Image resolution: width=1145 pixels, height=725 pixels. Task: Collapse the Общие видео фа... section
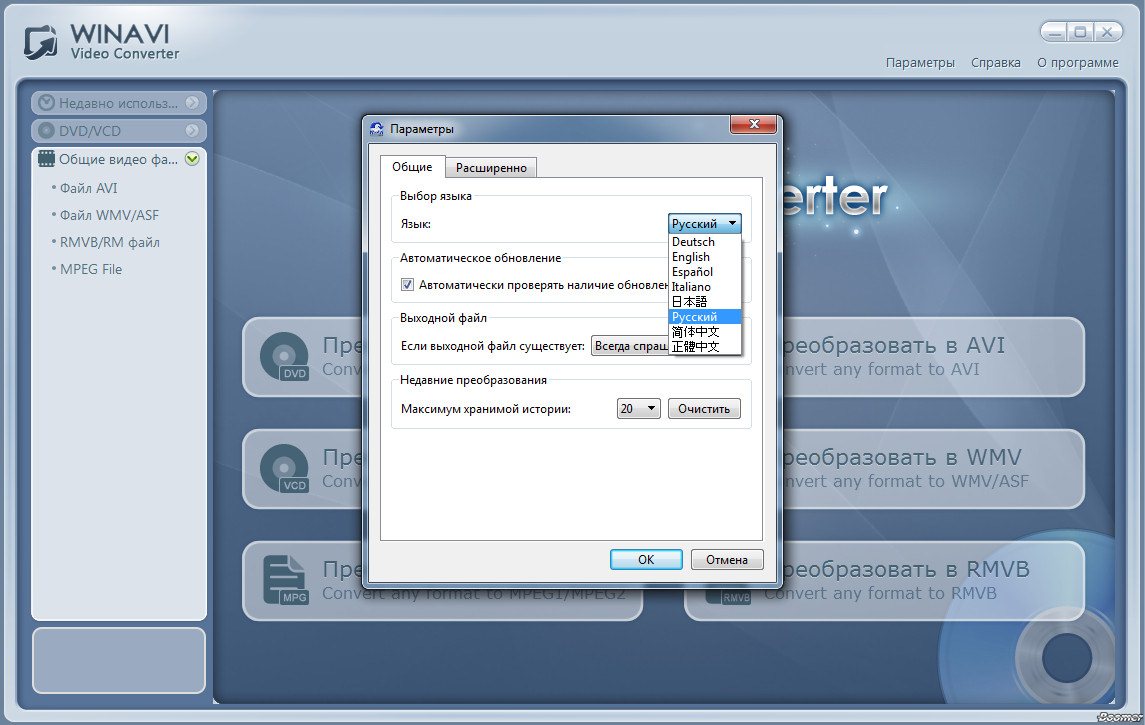[192, 158]
